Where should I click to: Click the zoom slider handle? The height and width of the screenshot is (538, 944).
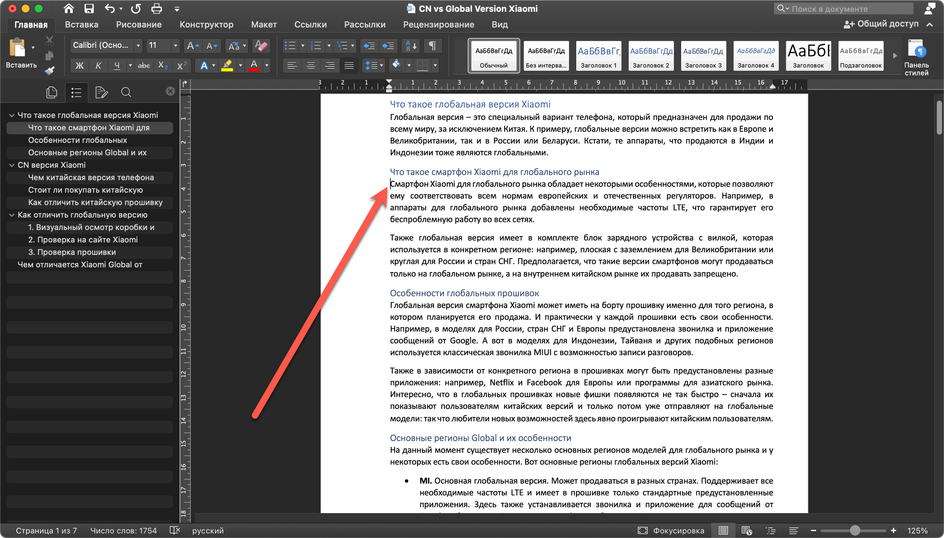(x=854, y=530)
